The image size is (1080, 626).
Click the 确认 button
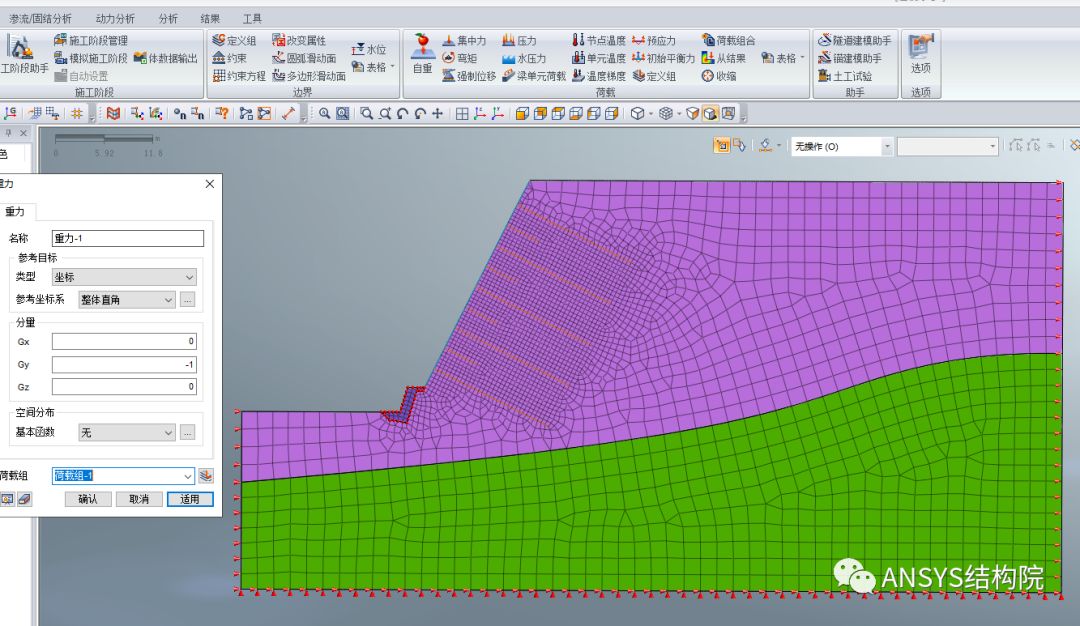(x=88, y=499)
